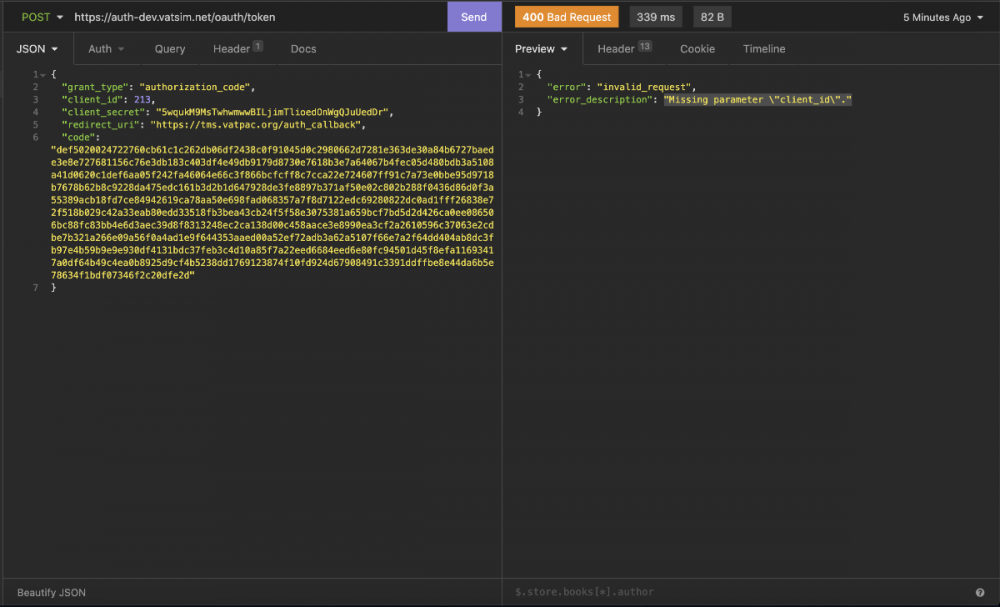This screenshot has width=1000, height=607.
Task: Click the 339 ms response time tag
Action: (x=655, y=17)
